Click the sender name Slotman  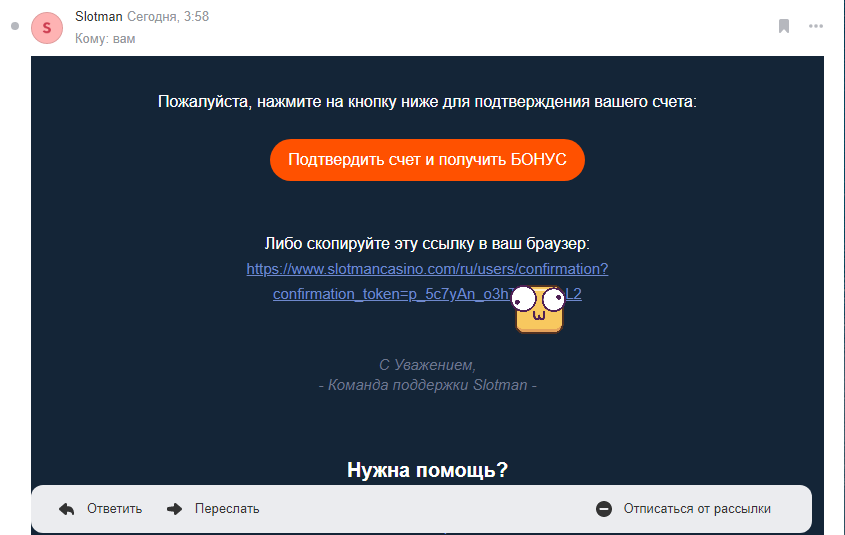[x=99, y=17]
